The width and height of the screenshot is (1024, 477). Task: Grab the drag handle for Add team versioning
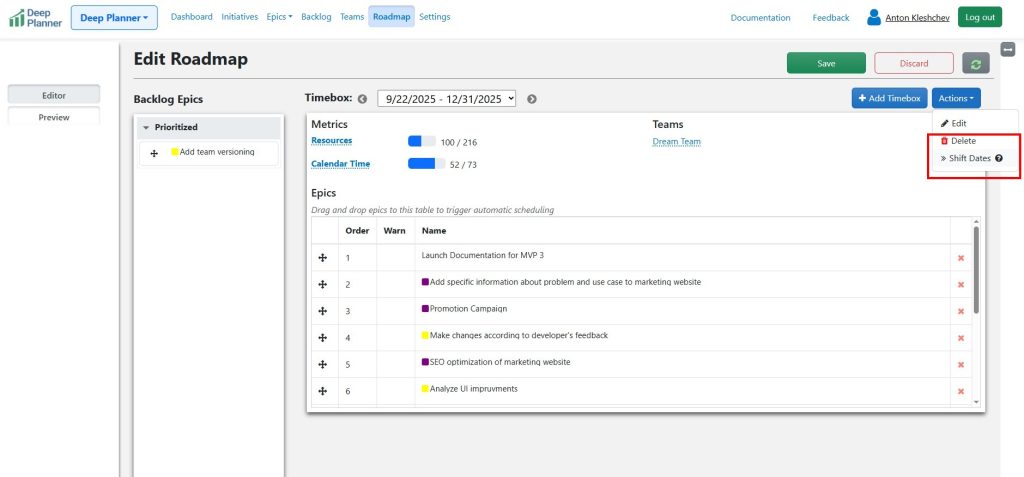pyautogui.click(x=154, y=153)
